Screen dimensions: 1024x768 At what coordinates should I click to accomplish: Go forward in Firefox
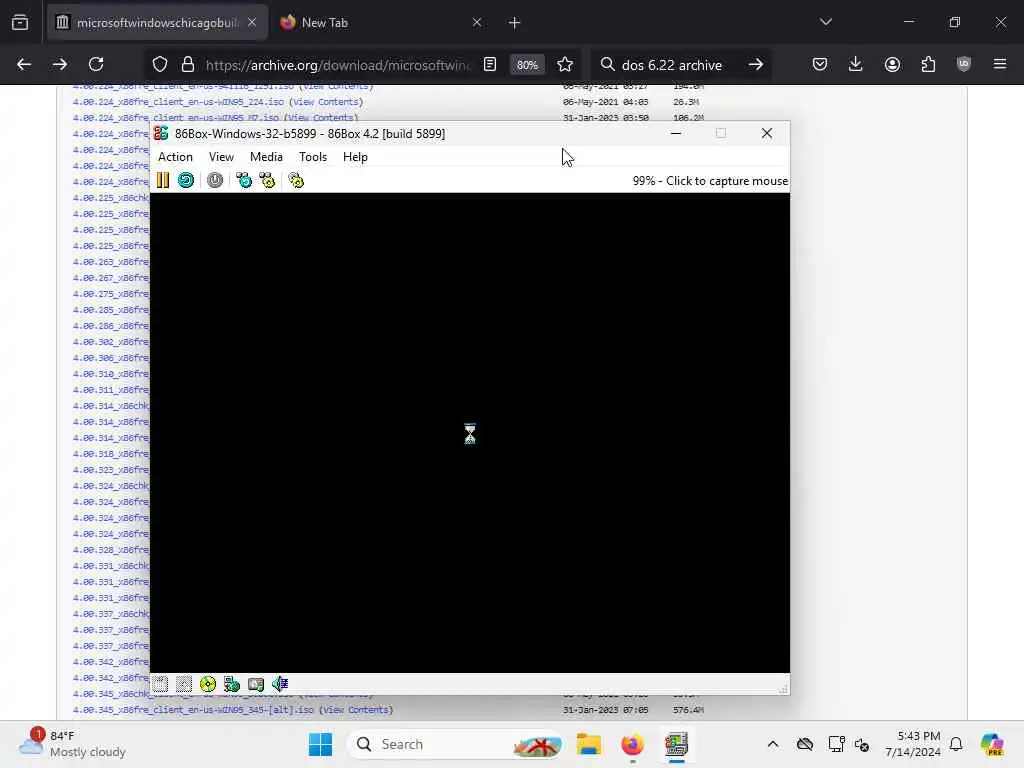pos(59,64)
